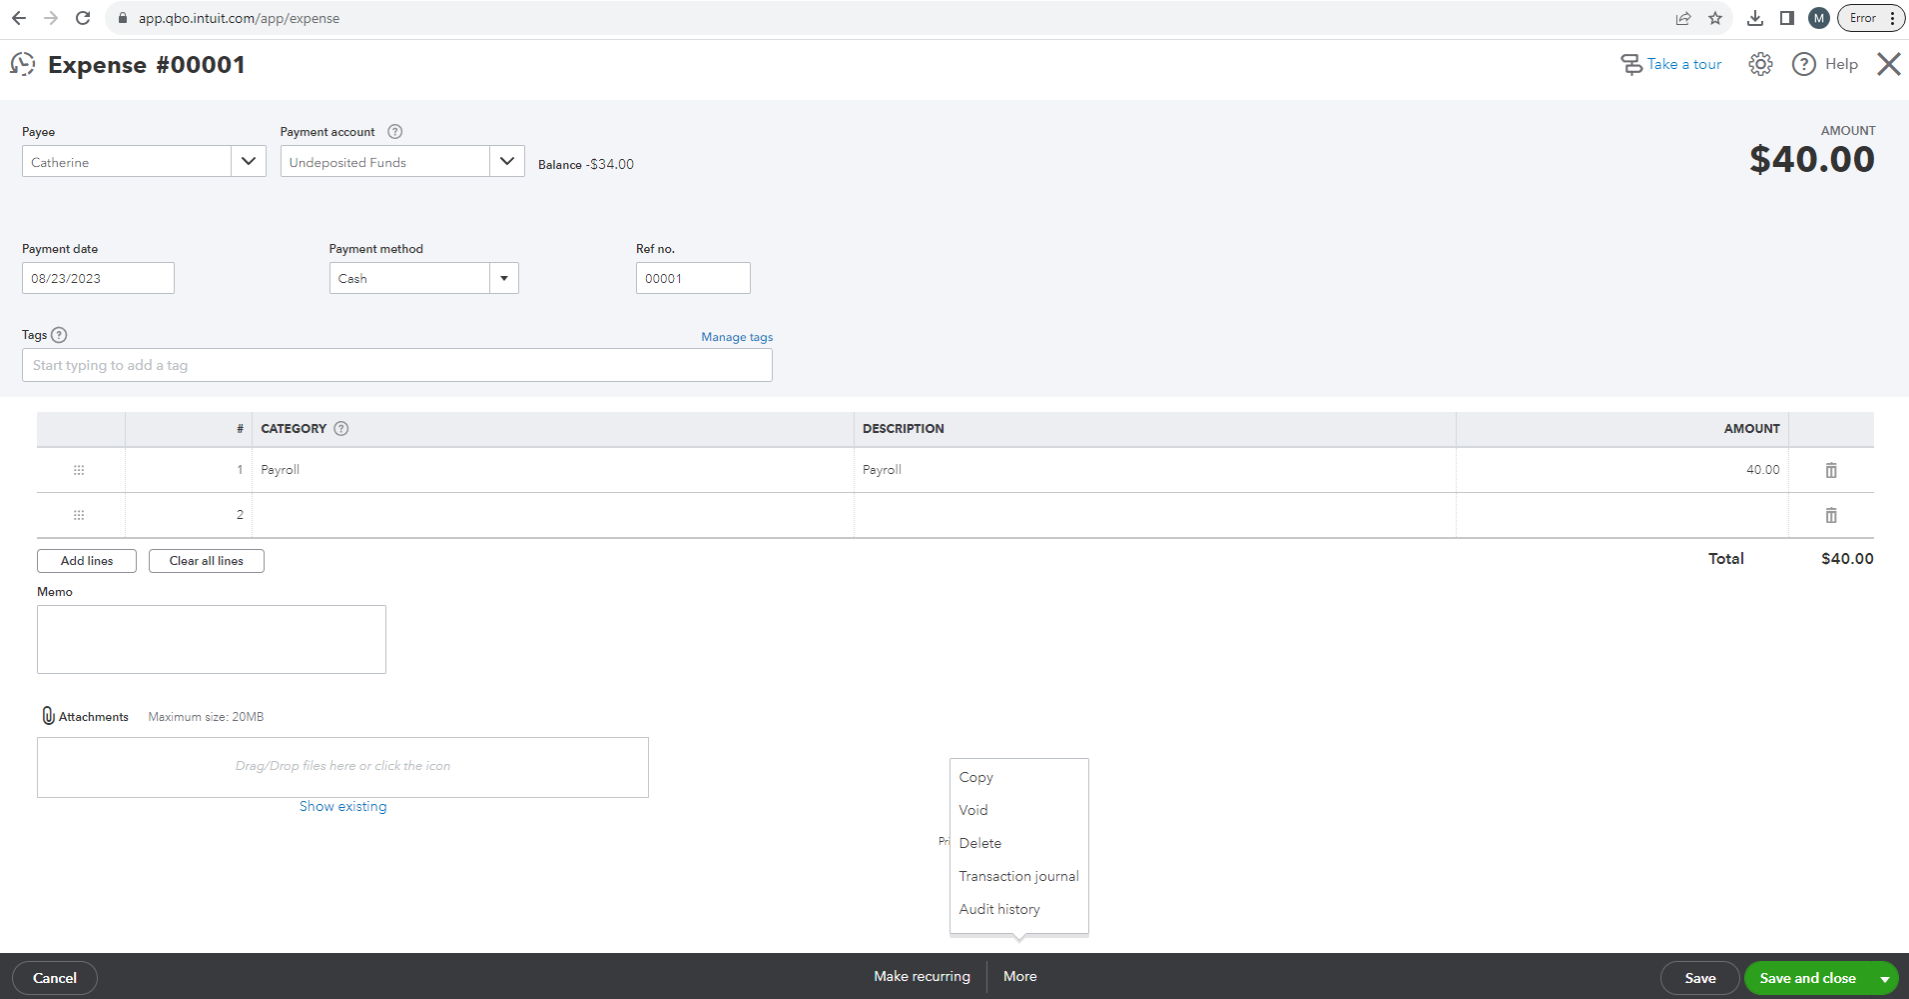Viewport: 1909px width, 999px height.
Task: Click the Take a tour link
Action: coord(1671,64)
